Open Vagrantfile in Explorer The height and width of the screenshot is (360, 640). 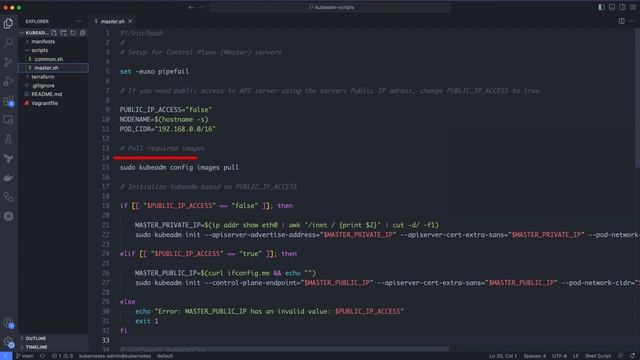pos(53,103)
